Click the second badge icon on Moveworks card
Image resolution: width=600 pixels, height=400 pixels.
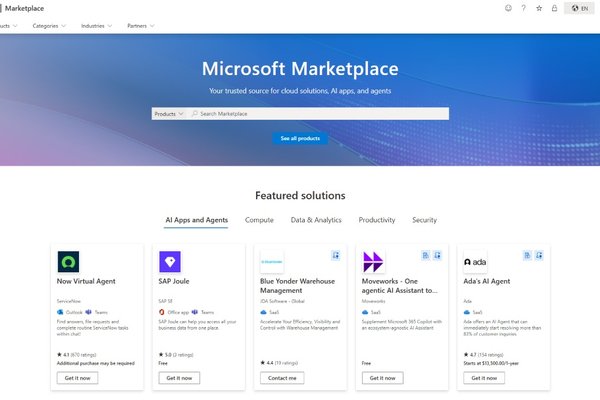coord(437,255)
